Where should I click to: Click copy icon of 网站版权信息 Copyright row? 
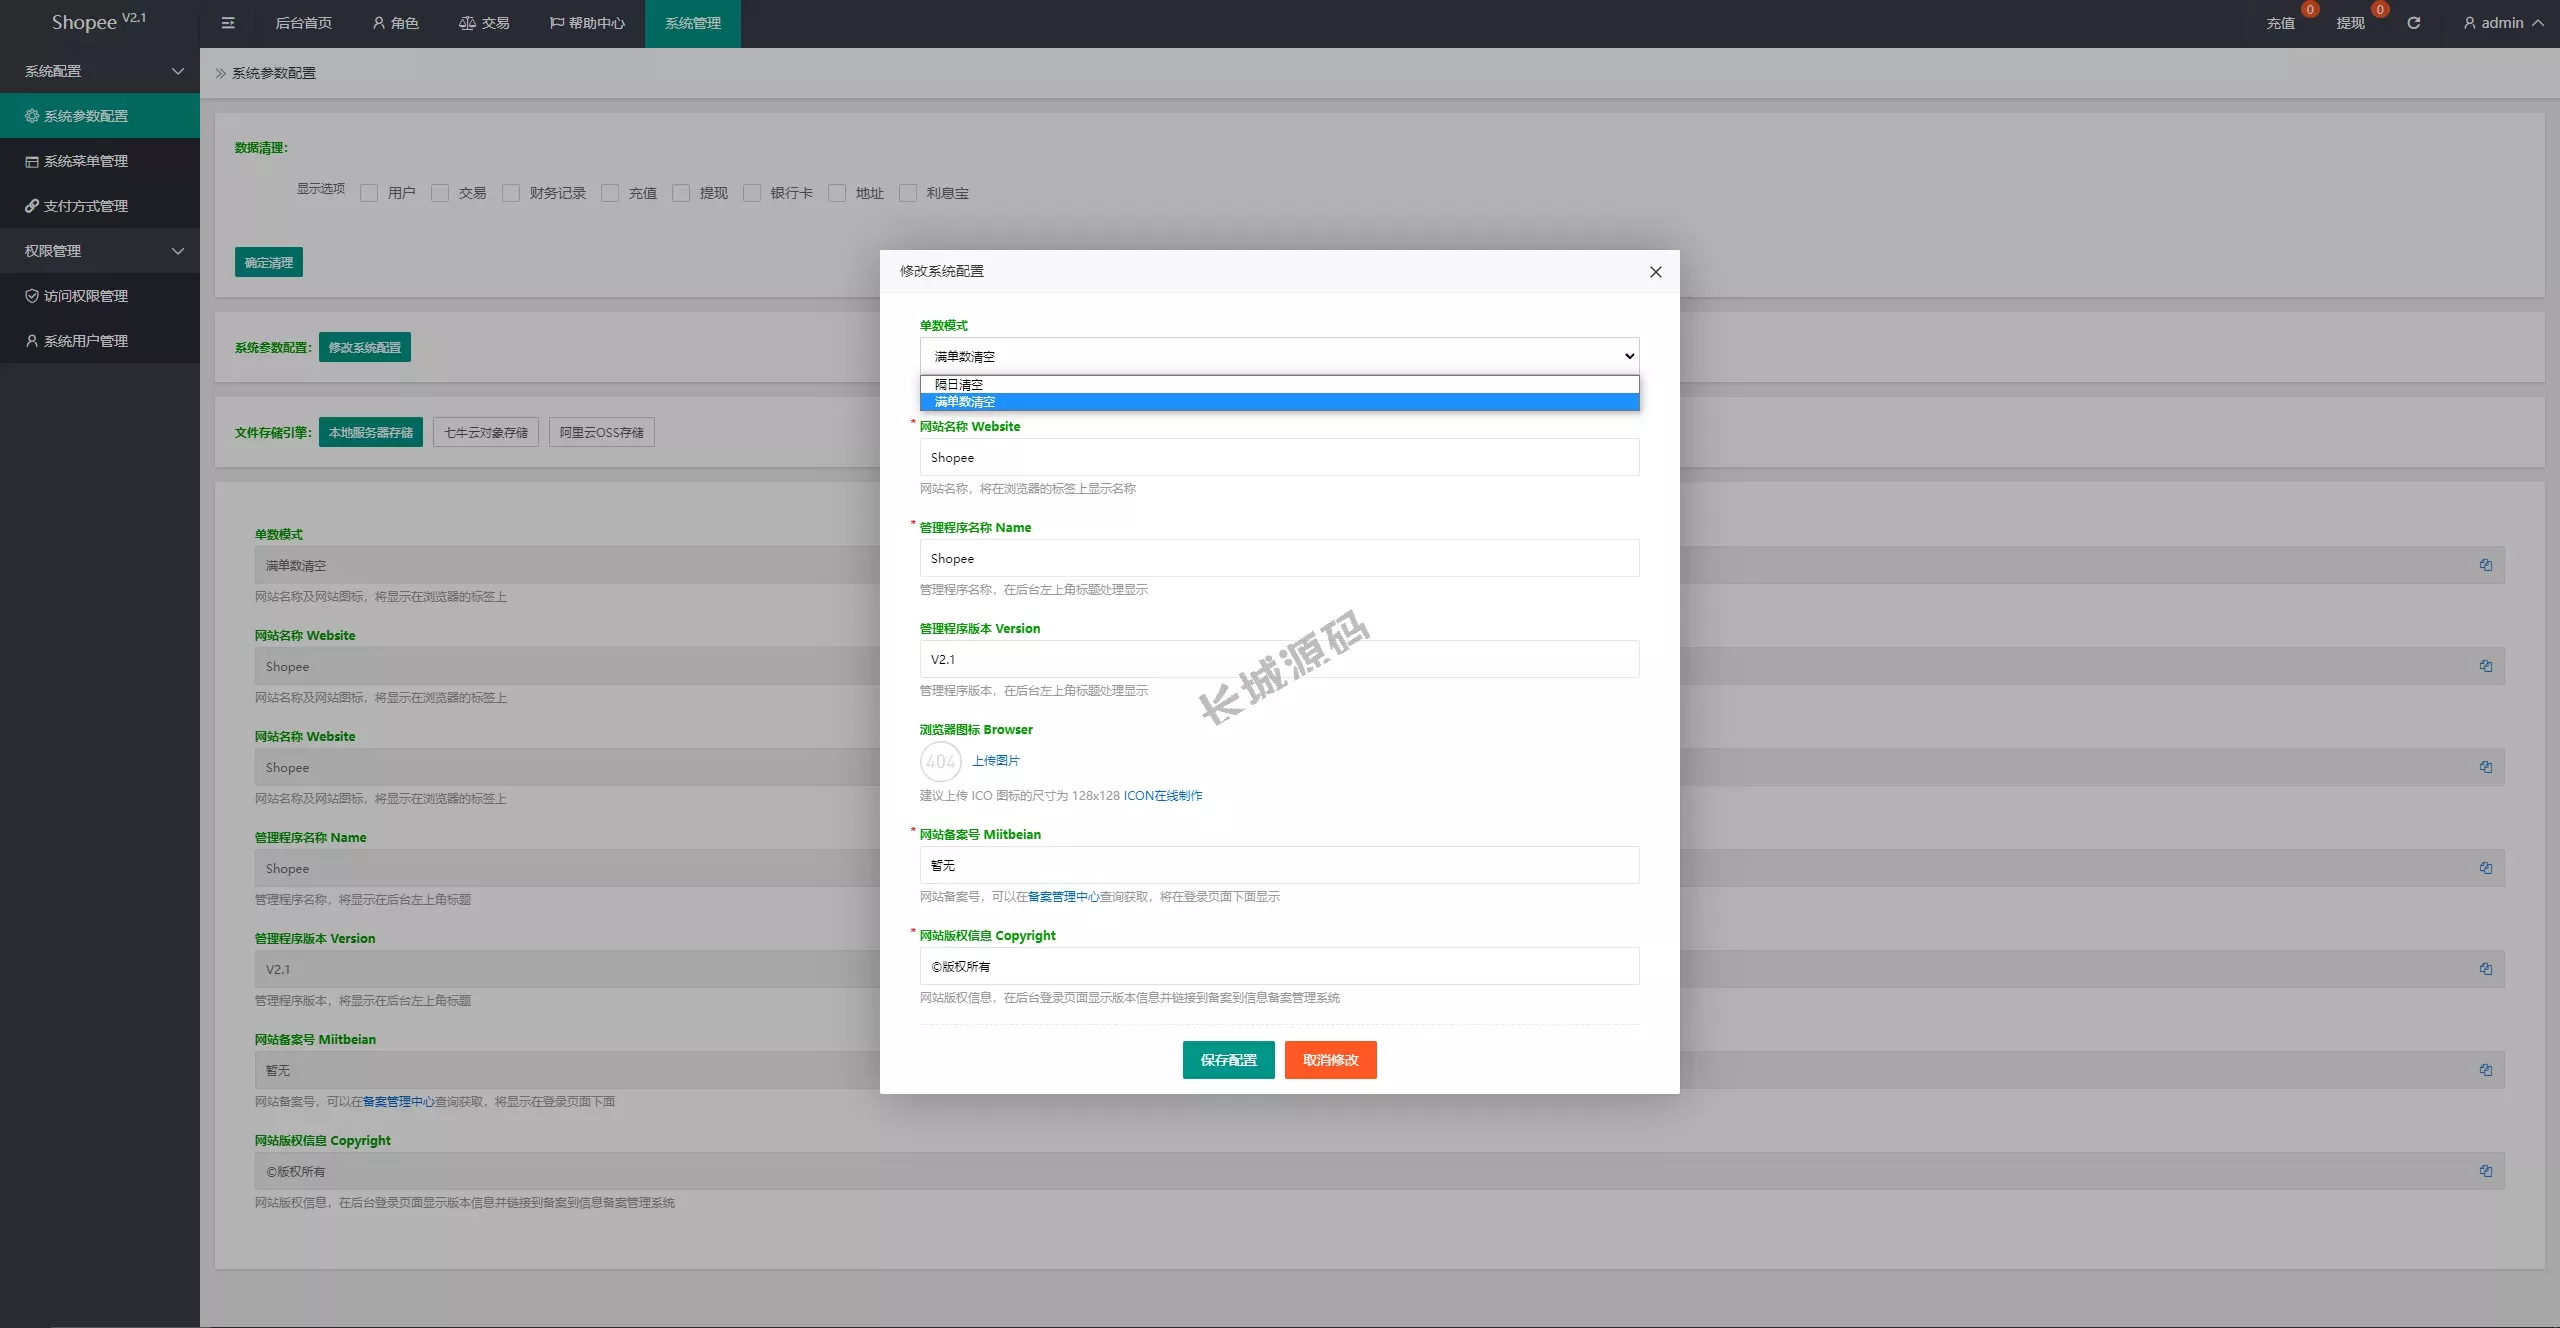[x=2485, y=1171]
